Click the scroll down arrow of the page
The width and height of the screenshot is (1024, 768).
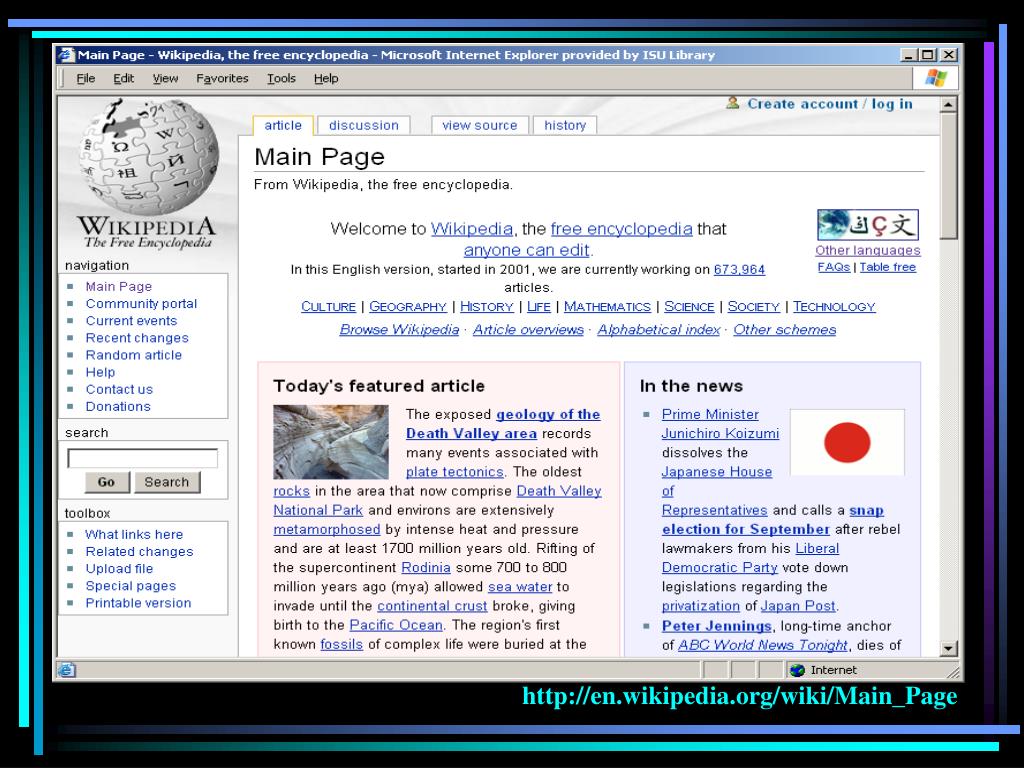[x=948, y=648]
